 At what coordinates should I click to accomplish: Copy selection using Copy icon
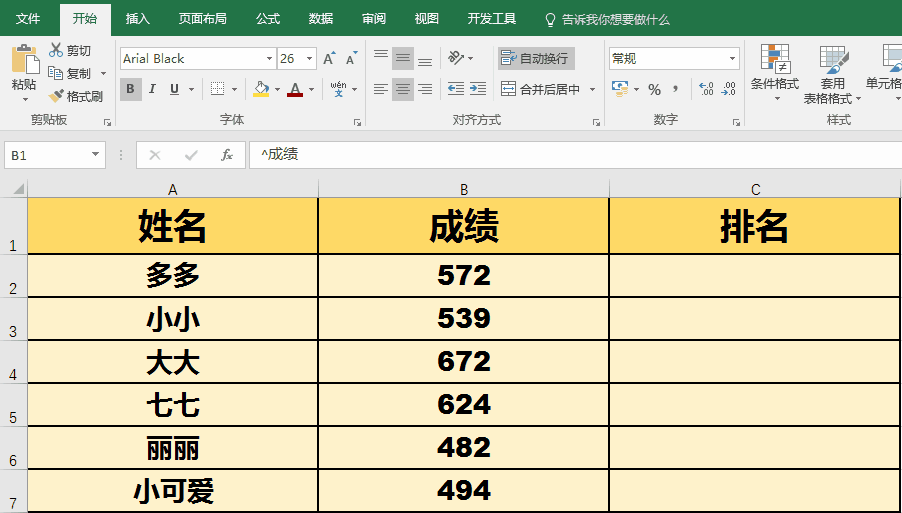(x=55, y=73)
